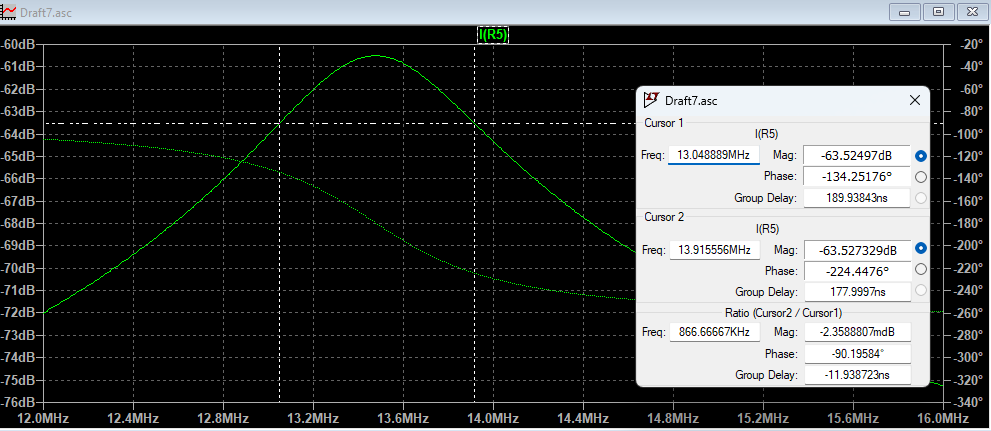
Task: Select Cursor 2 Phase radio button
Action: pyautogui.click(x=921, y=270)
